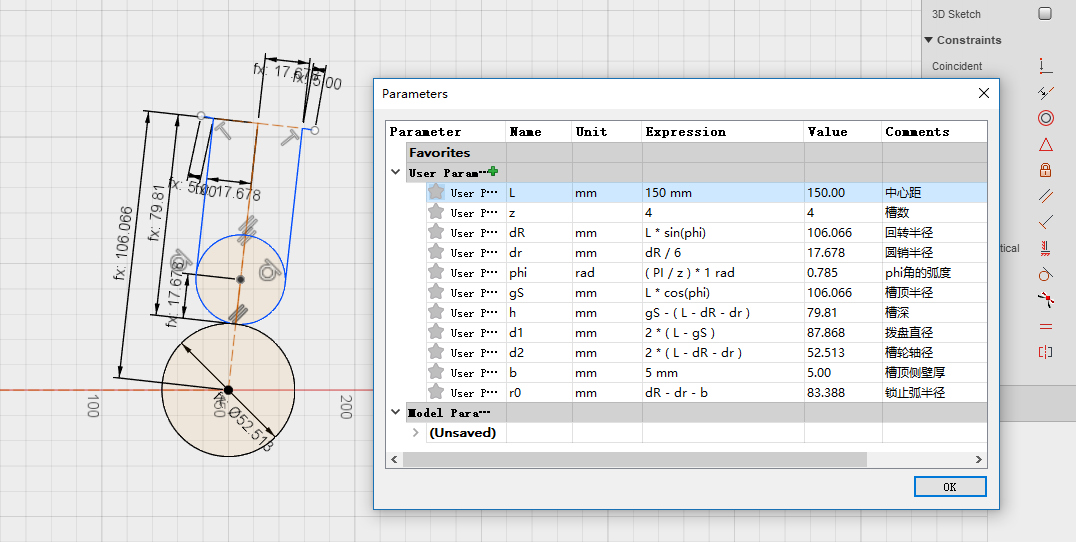Screen dimensions: 1076x542
Task: Select the Equal constraint icon
Action: coord(1045,326)
